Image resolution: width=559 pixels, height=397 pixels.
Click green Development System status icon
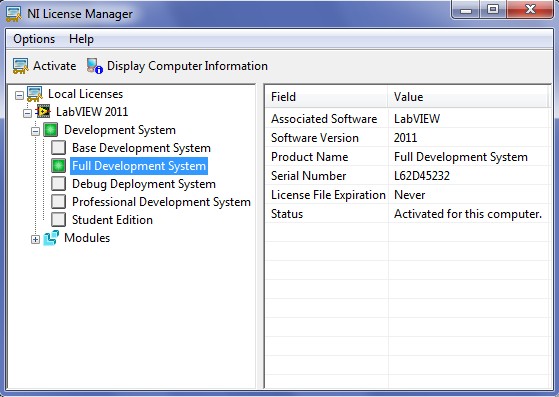tap(51, 130)
